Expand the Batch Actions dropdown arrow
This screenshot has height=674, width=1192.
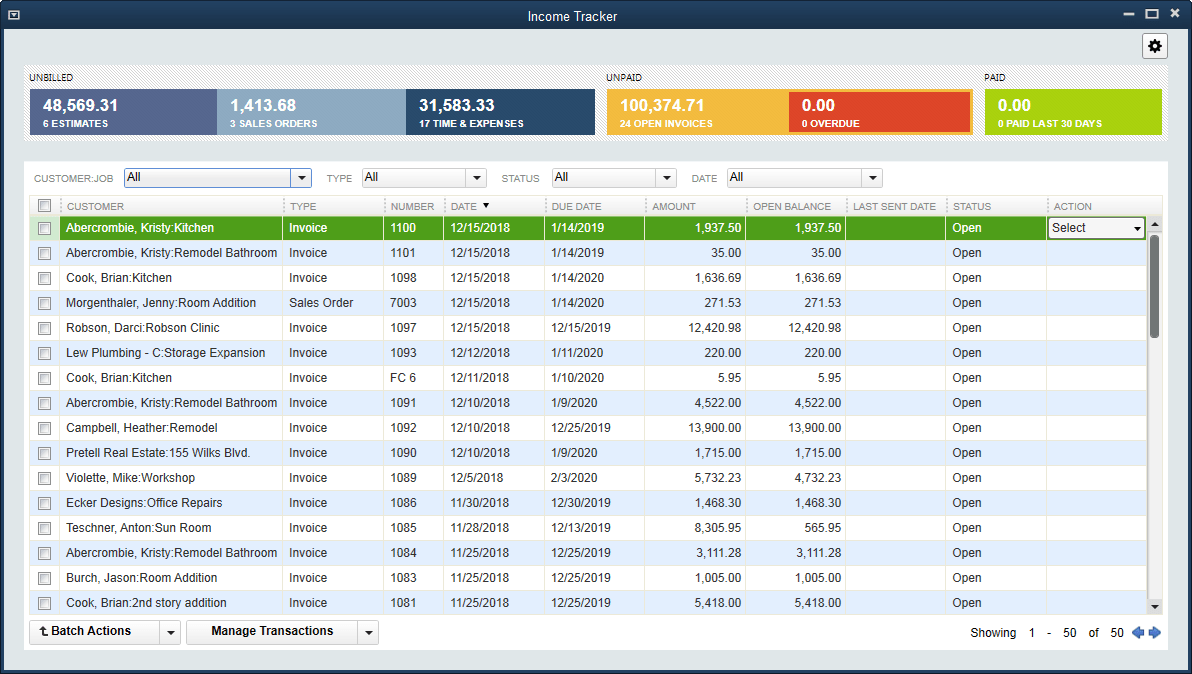coord(171,631)
